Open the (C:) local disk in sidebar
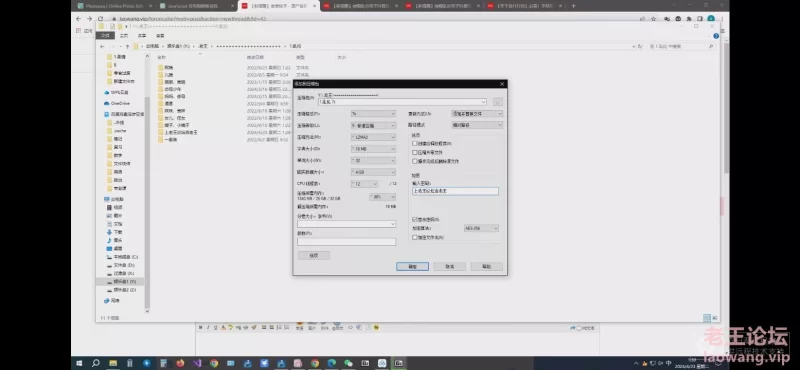This screenshot has width=800, height=370. [122, 257]
